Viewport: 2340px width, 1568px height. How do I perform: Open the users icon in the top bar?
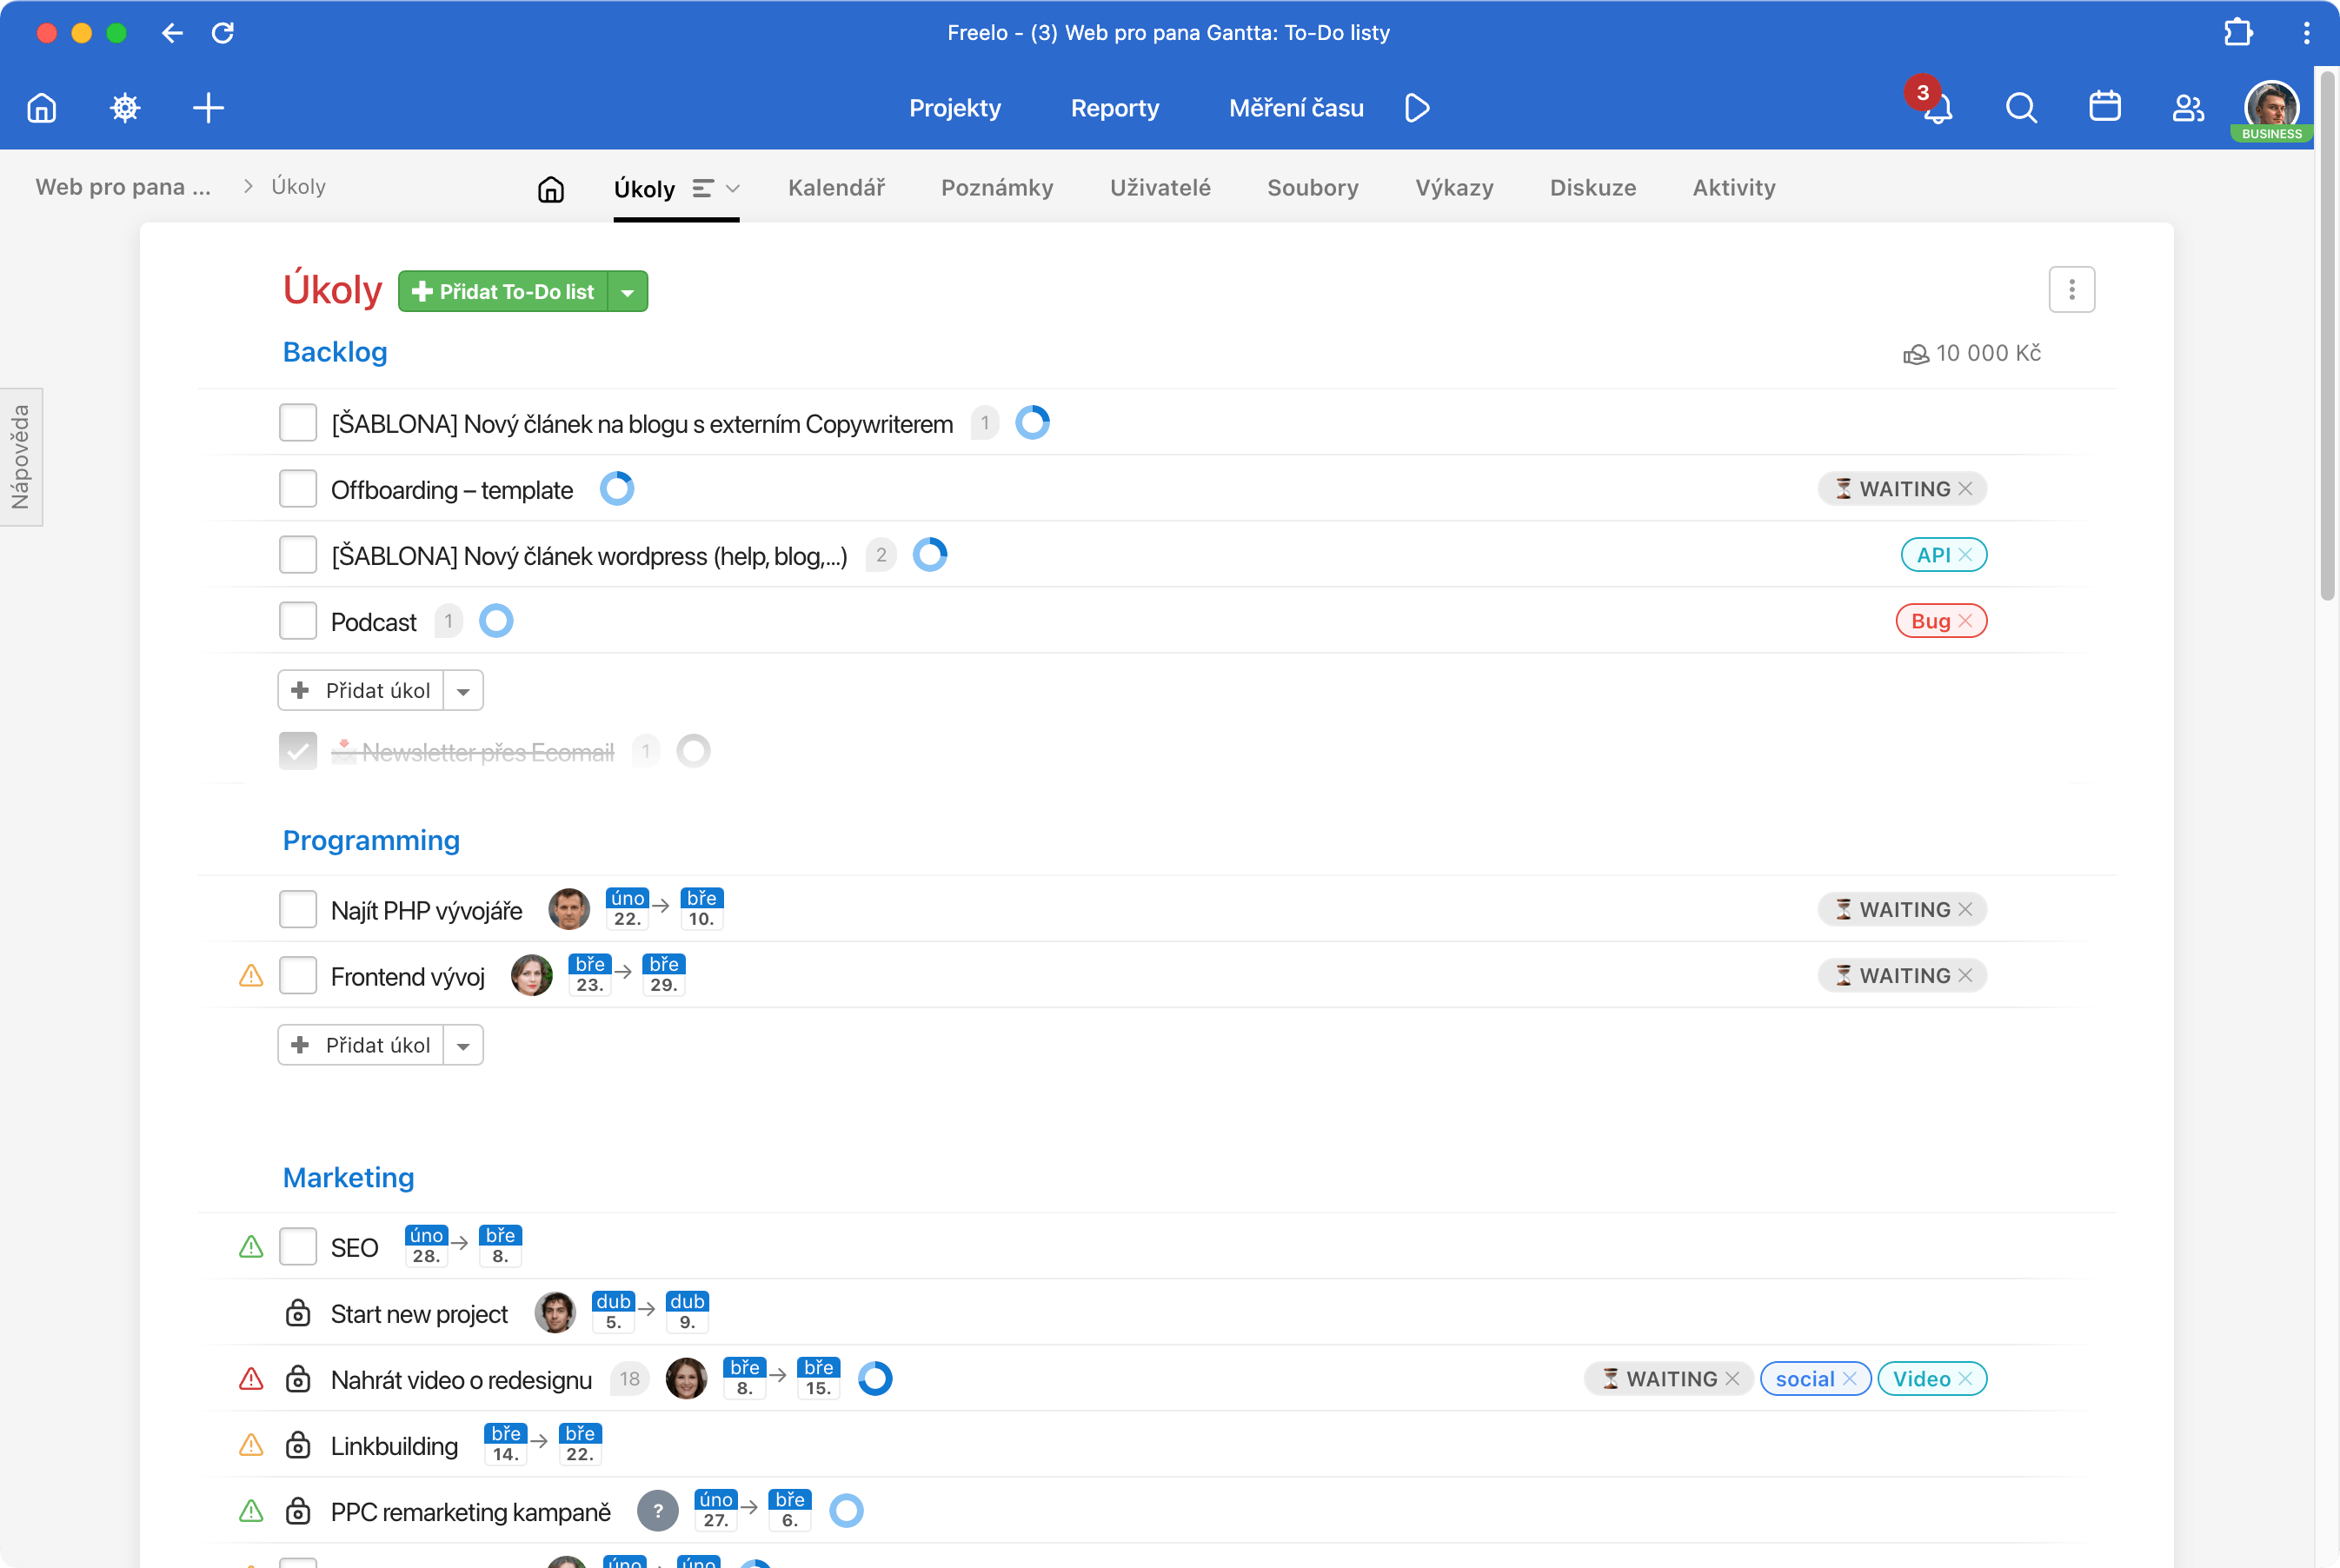tap(2188, 107)
